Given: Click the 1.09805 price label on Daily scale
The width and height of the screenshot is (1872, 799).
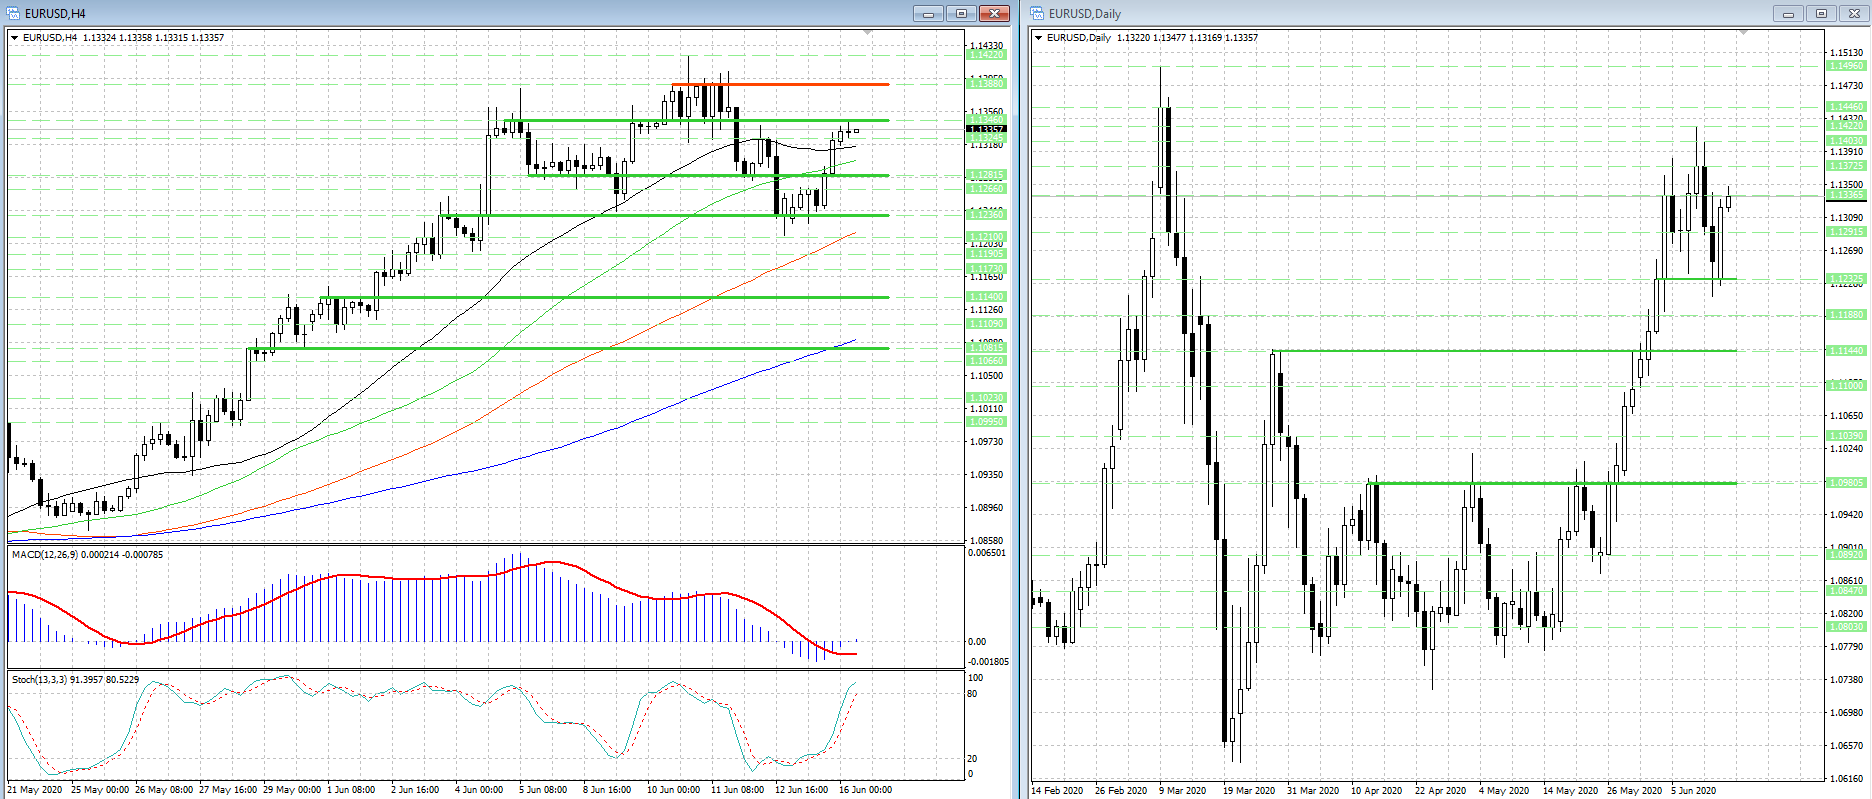Looking at the screenshot, I should tap(1846, 483).
